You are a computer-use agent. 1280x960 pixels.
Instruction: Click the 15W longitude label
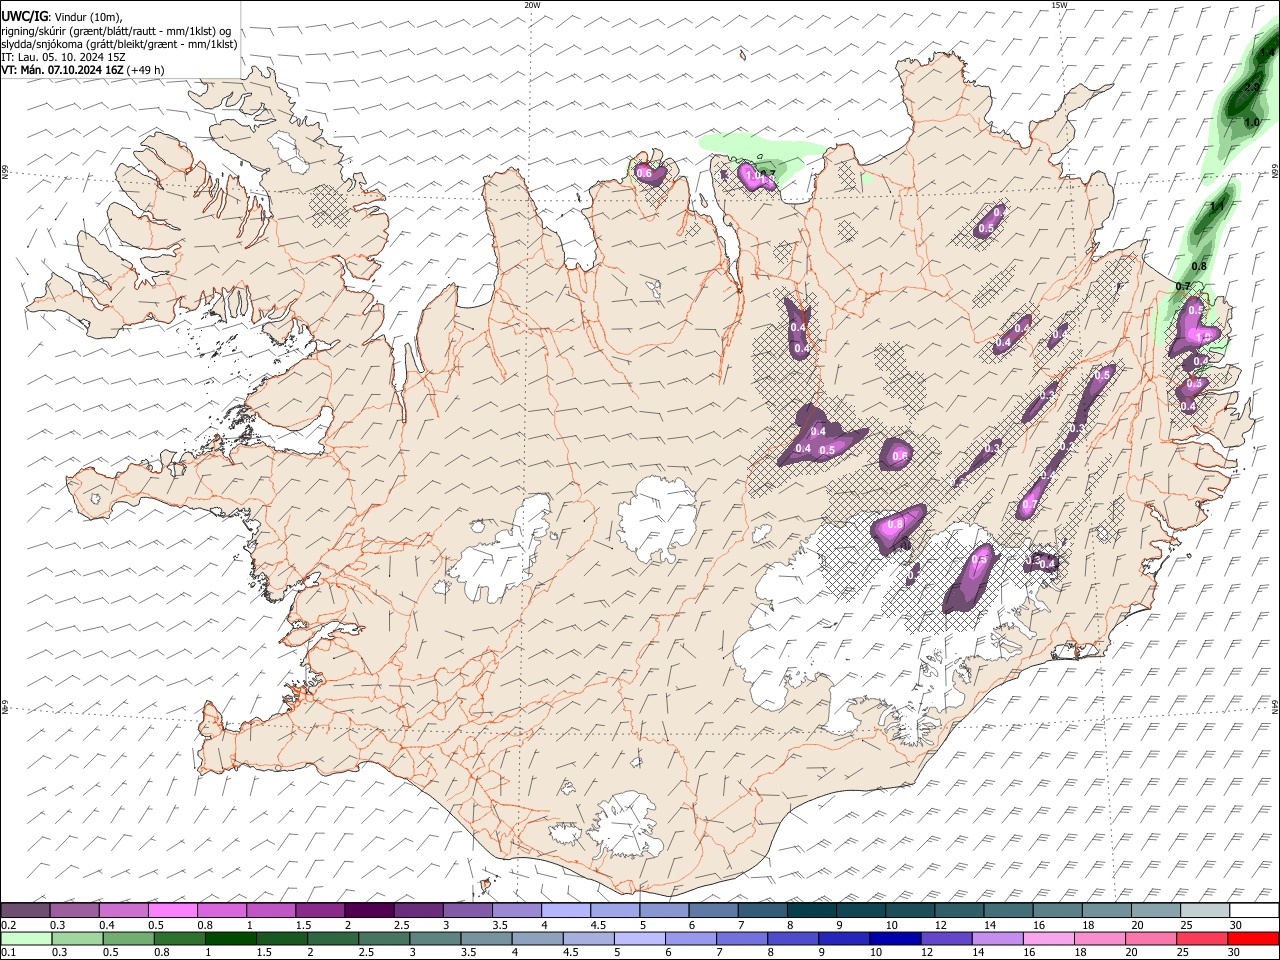point(1059,5)
